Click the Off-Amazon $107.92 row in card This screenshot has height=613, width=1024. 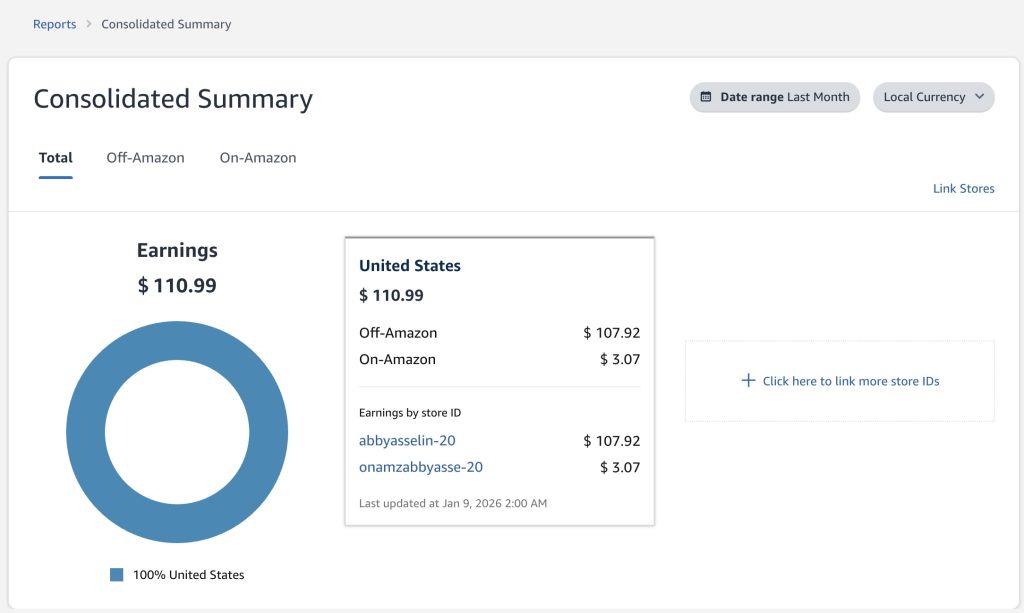coord(499,333)
